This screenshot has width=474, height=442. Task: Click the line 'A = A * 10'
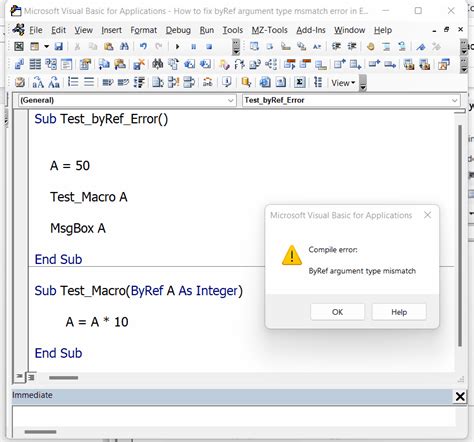point(97,322)
